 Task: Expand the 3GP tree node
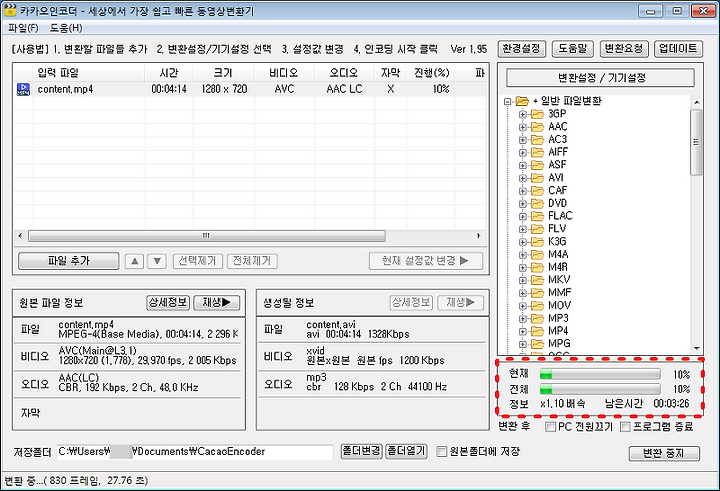click(x=523, y=114)
